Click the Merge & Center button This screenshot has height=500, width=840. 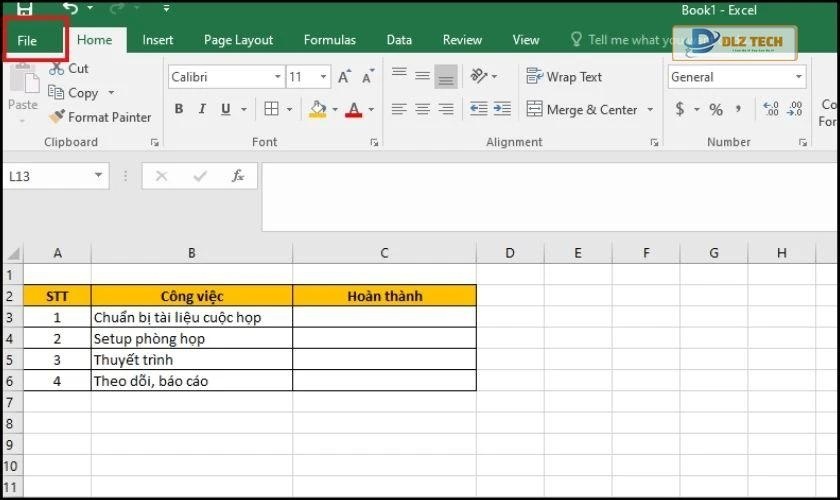pyautogui.click(x=590, y=110)
